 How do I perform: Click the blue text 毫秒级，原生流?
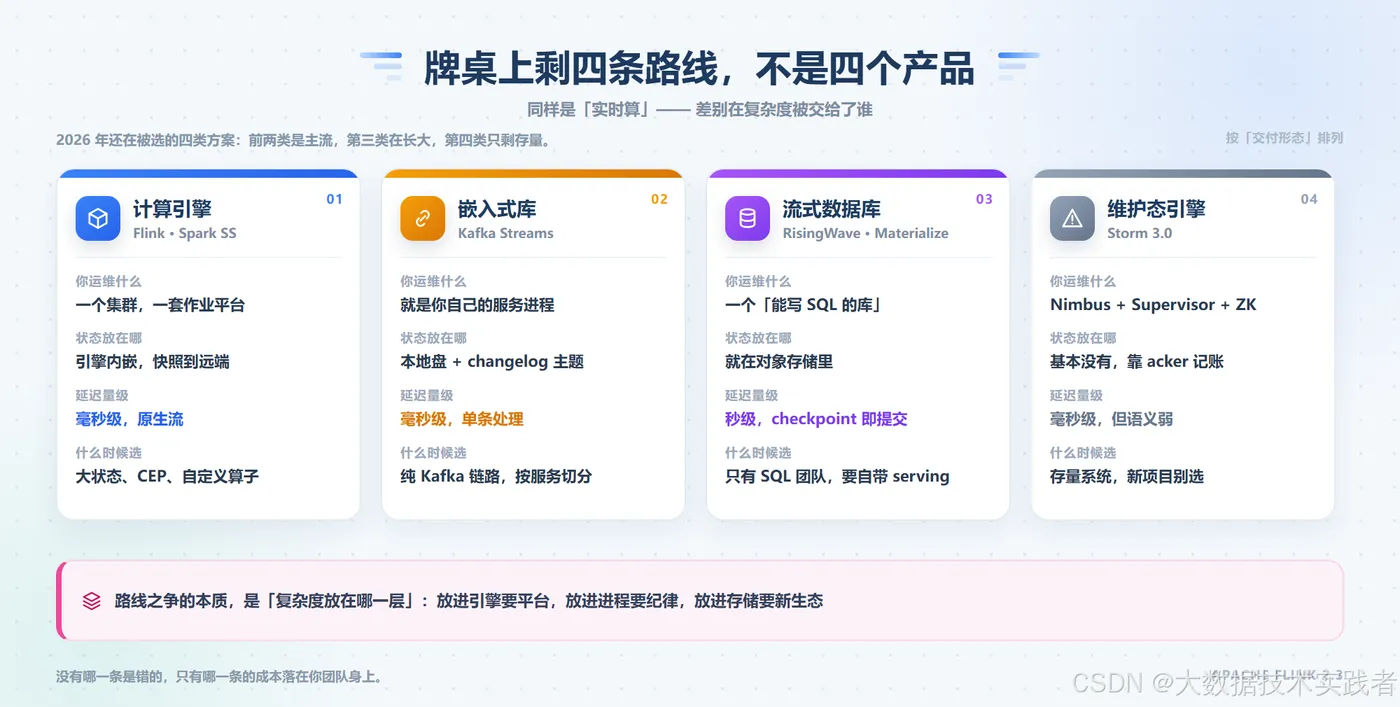coord(130,419)
